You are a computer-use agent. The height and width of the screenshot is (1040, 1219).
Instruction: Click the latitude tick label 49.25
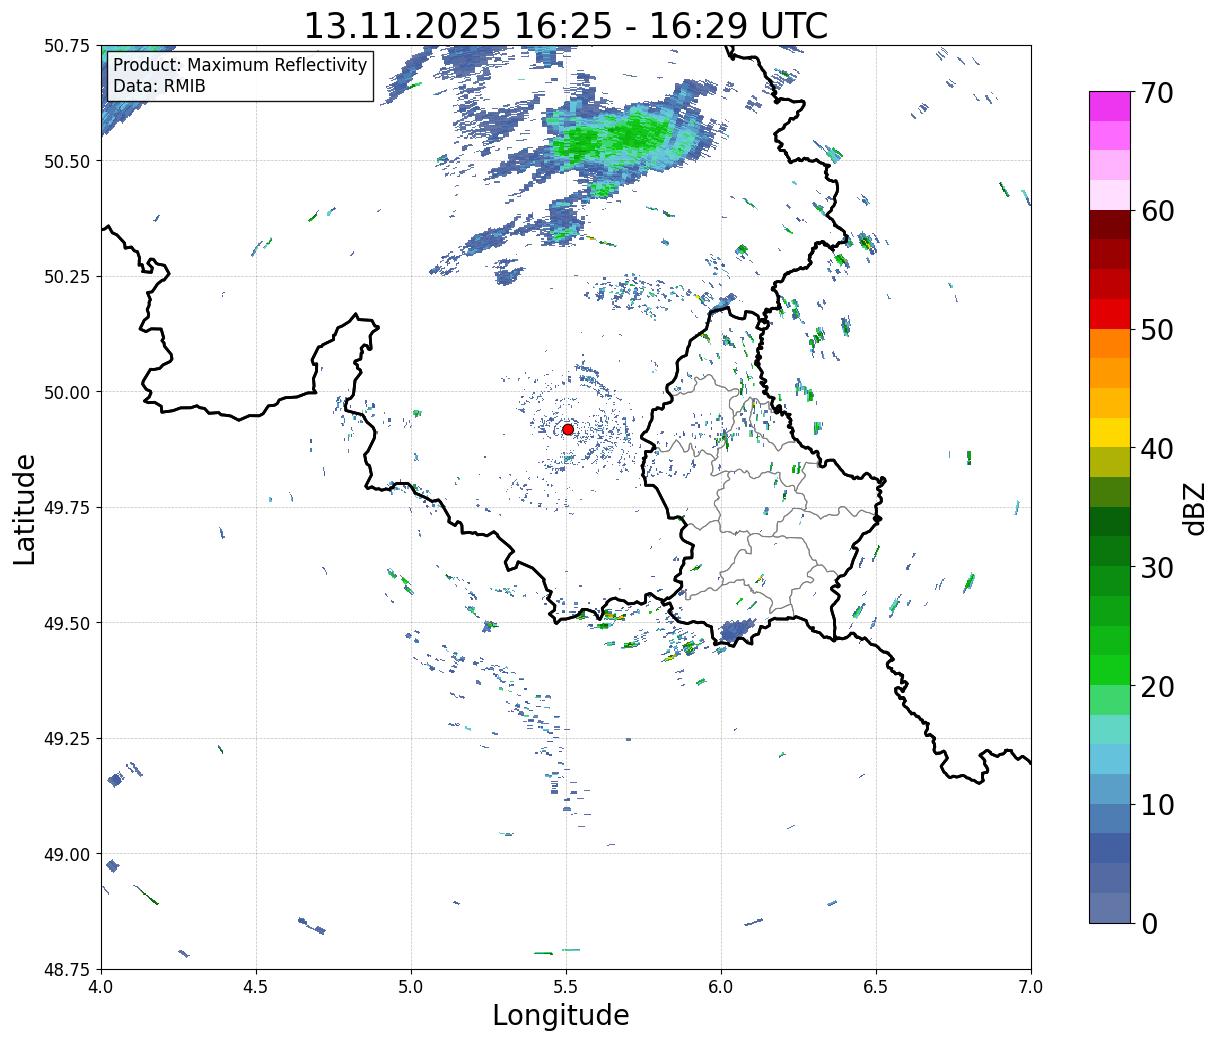pyautogui.click(x=67, y=739)
